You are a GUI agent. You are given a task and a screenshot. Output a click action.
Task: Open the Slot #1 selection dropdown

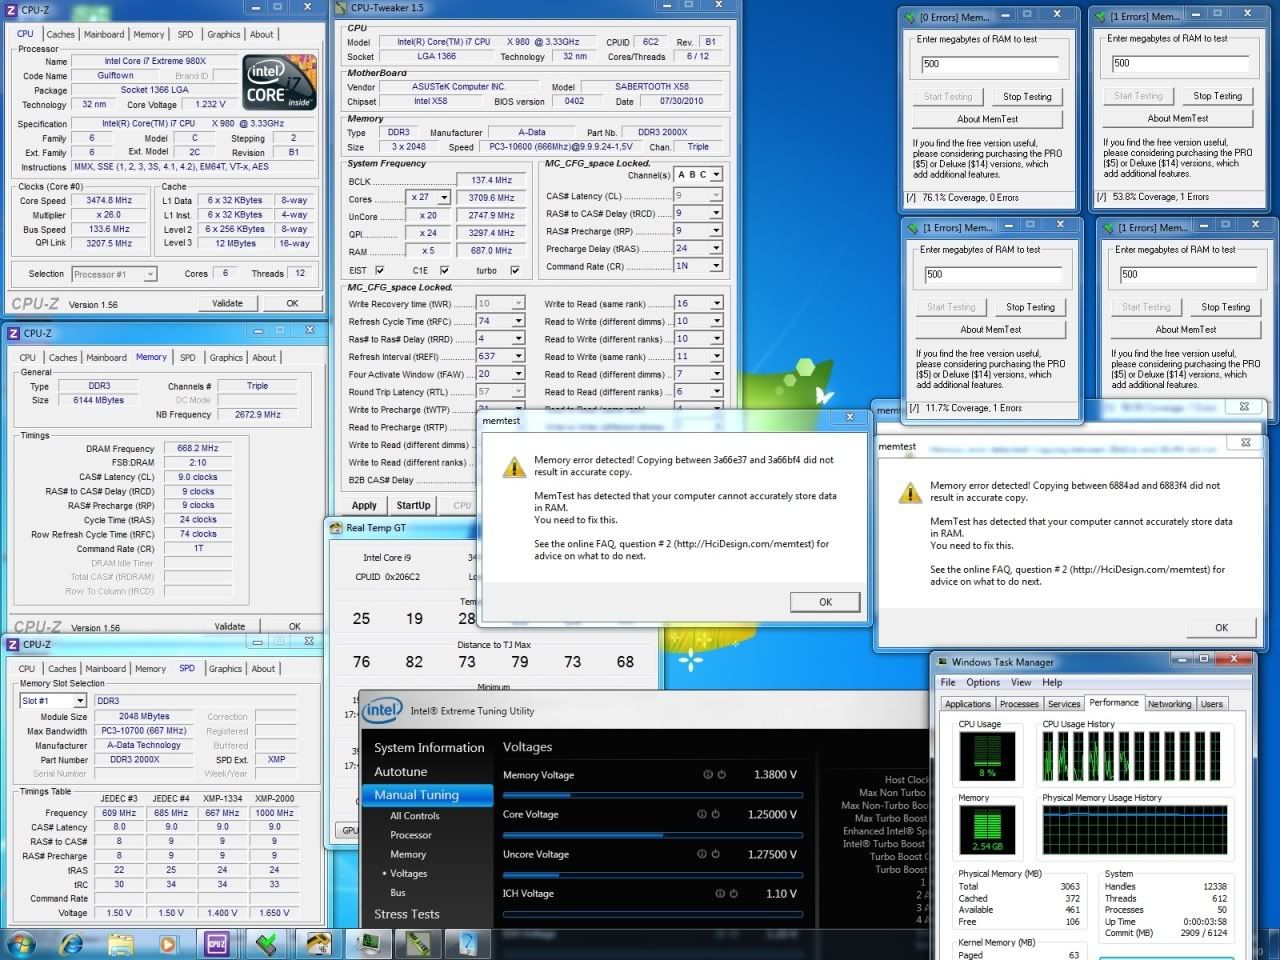click(79, 701)
